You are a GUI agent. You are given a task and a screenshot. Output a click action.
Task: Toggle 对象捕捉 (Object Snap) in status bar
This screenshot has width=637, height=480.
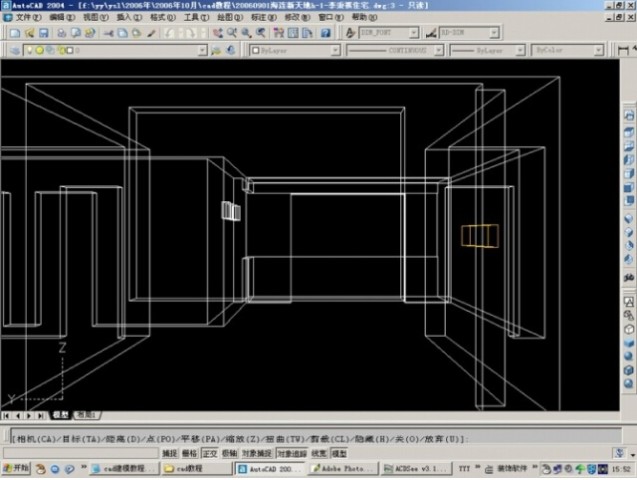tap(257, 453)
